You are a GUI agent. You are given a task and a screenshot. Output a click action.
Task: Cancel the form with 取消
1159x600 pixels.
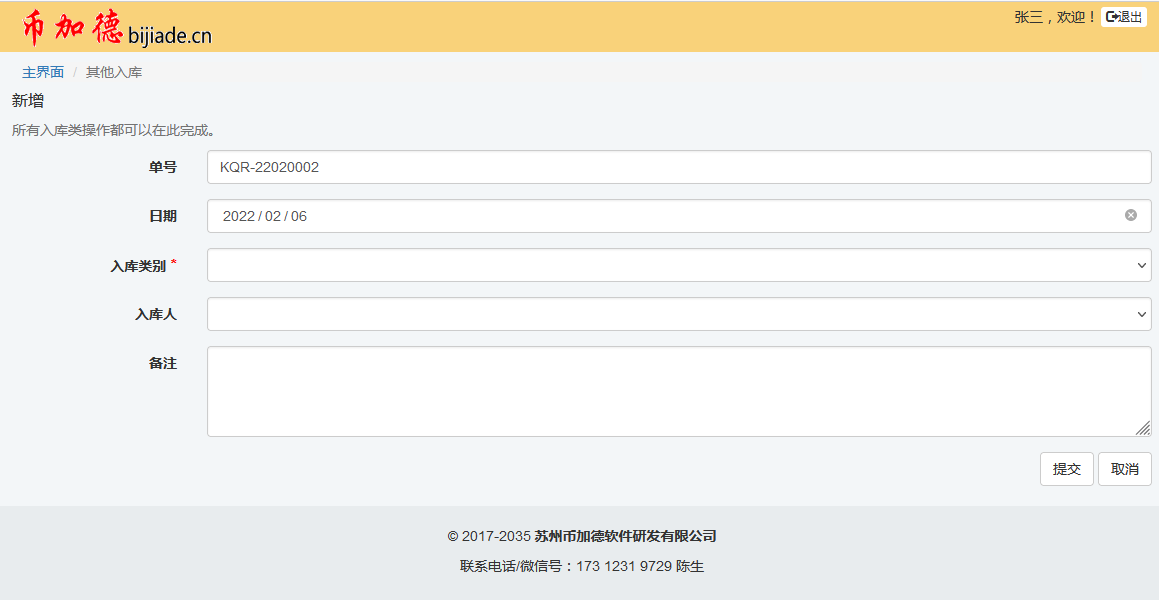point(1124,469)
